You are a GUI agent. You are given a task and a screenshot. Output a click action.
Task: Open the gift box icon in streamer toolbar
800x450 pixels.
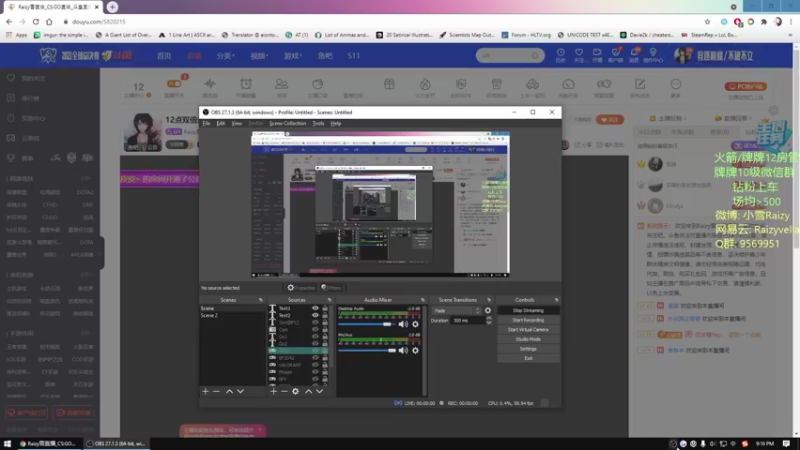click(x=389, y=84)
